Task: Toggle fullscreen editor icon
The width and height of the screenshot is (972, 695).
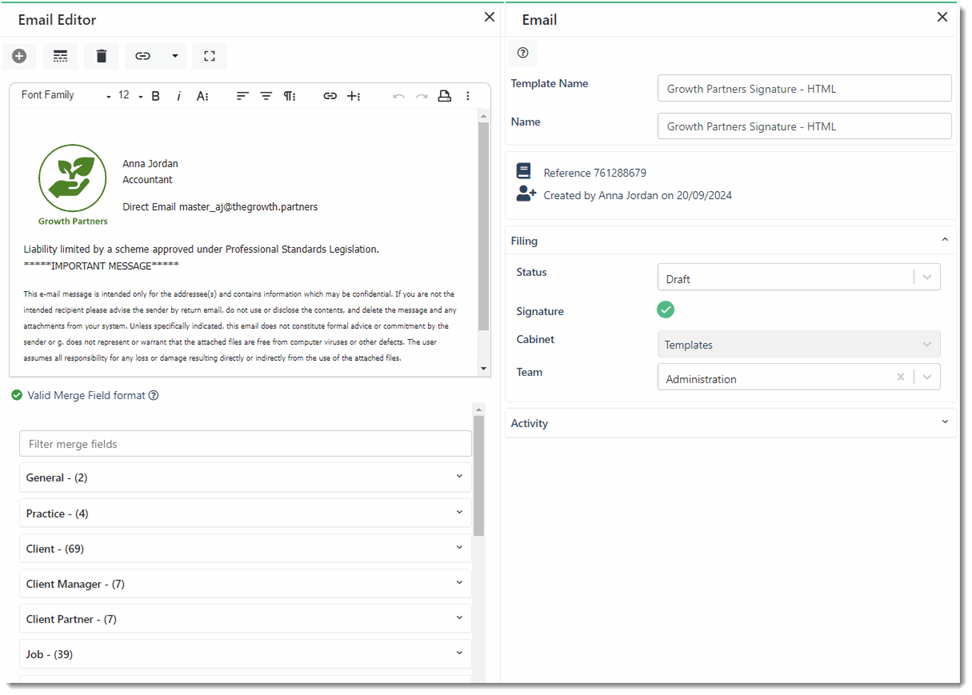Action: [210, 56]
